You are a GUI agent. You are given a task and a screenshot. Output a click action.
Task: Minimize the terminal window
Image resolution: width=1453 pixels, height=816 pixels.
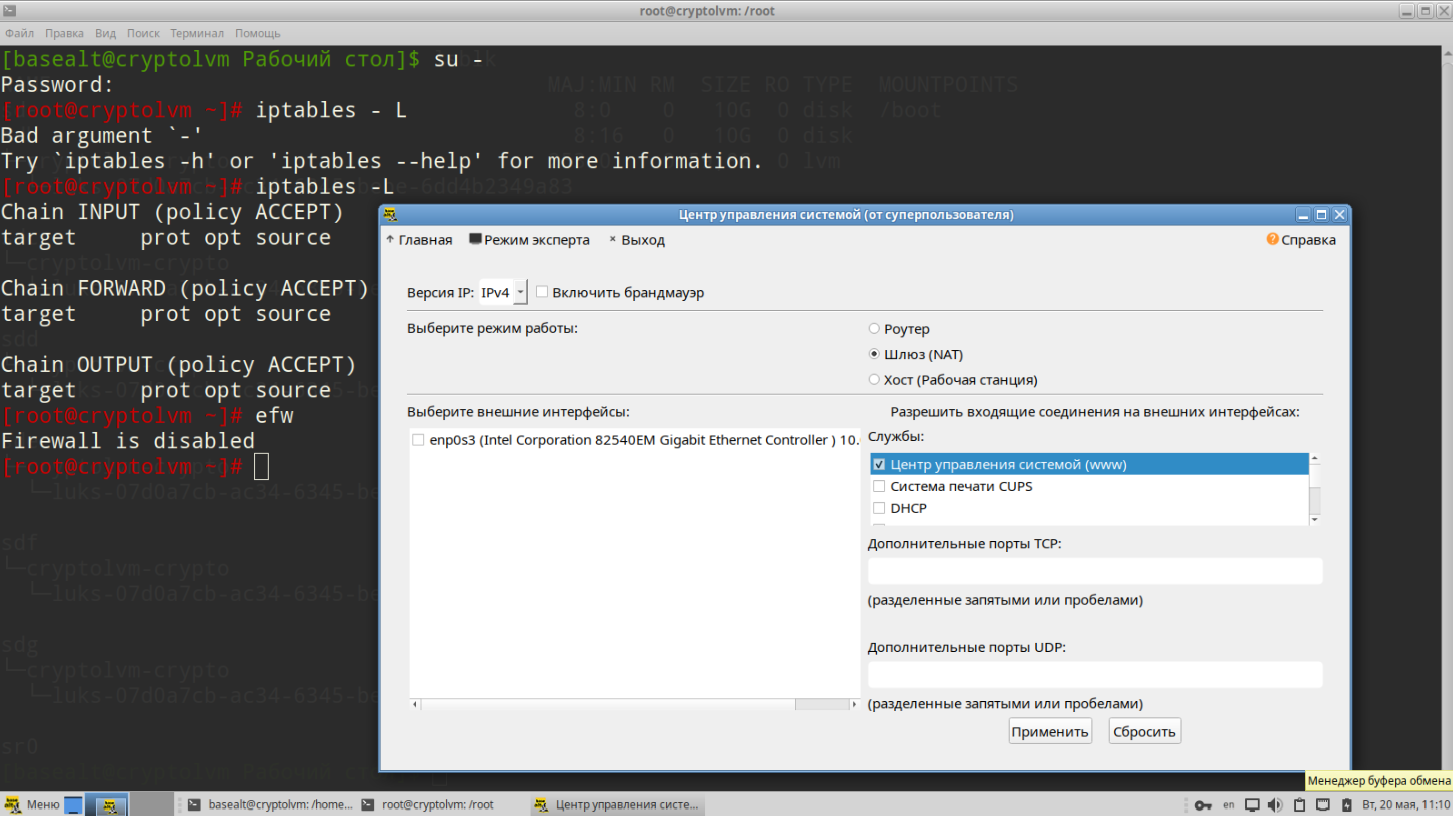[1406, 11]
